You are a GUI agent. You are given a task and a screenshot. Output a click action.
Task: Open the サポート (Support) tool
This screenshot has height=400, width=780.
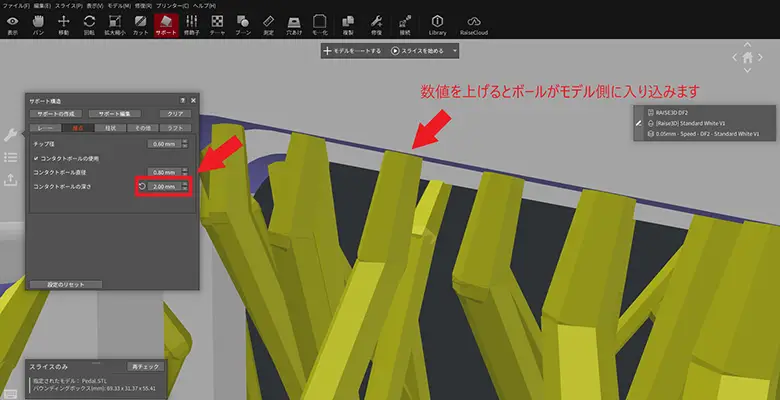(166, 22)
